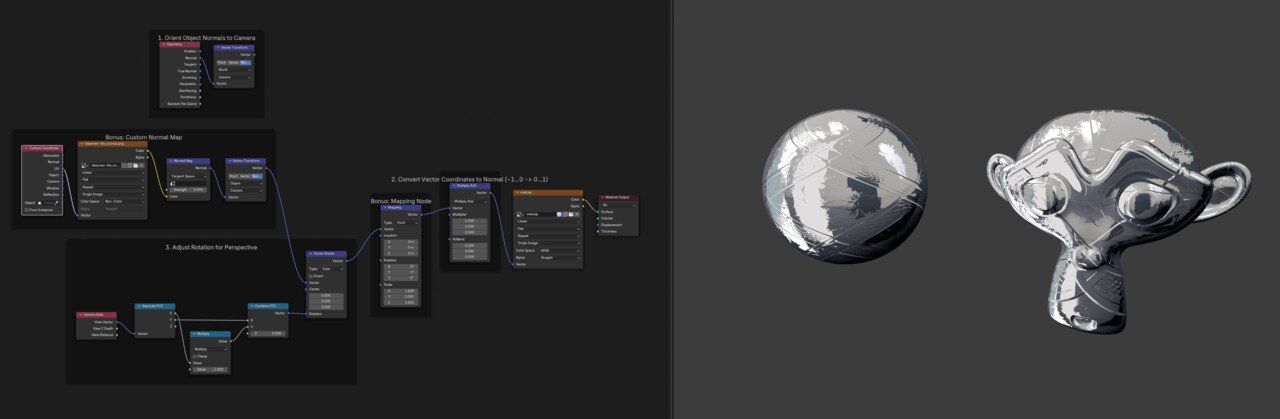The image size is (1280, 419).
Task: Click the UV output socket on Texture Coordinate
Action: pos(63,168)
